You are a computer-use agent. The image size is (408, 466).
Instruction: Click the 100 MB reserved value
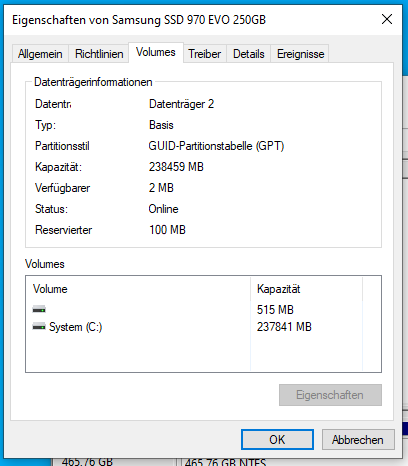[167, 230]
